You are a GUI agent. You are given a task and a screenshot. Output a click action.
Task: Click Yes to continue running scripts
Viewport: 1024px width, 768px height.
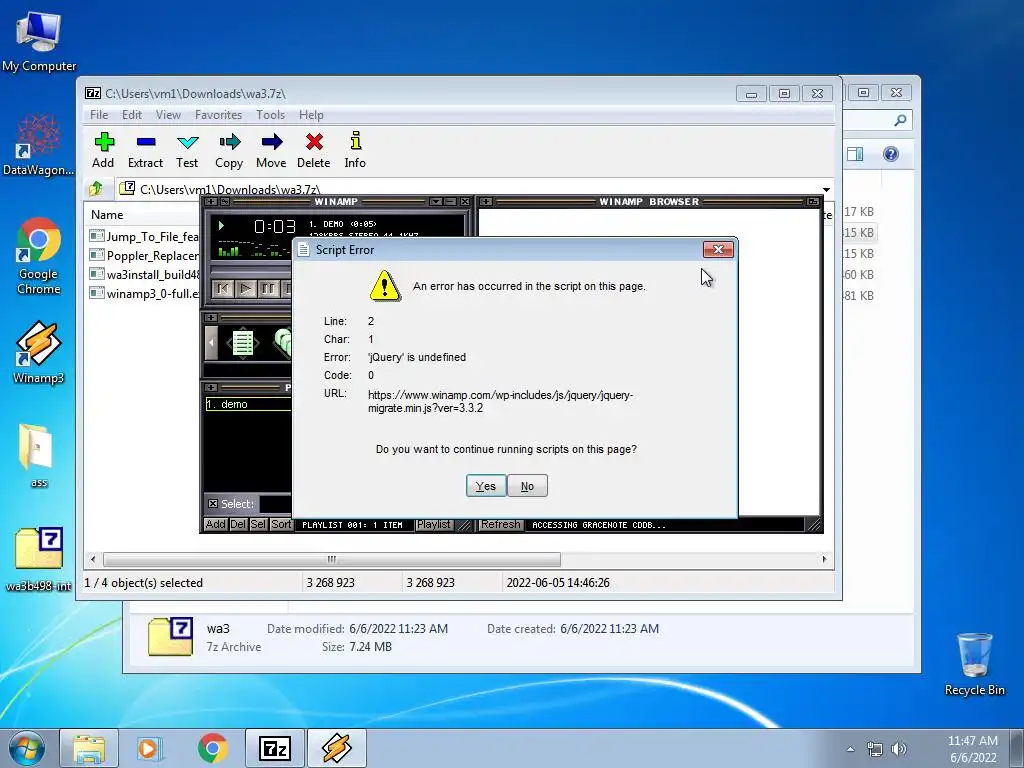pos(486,486)
